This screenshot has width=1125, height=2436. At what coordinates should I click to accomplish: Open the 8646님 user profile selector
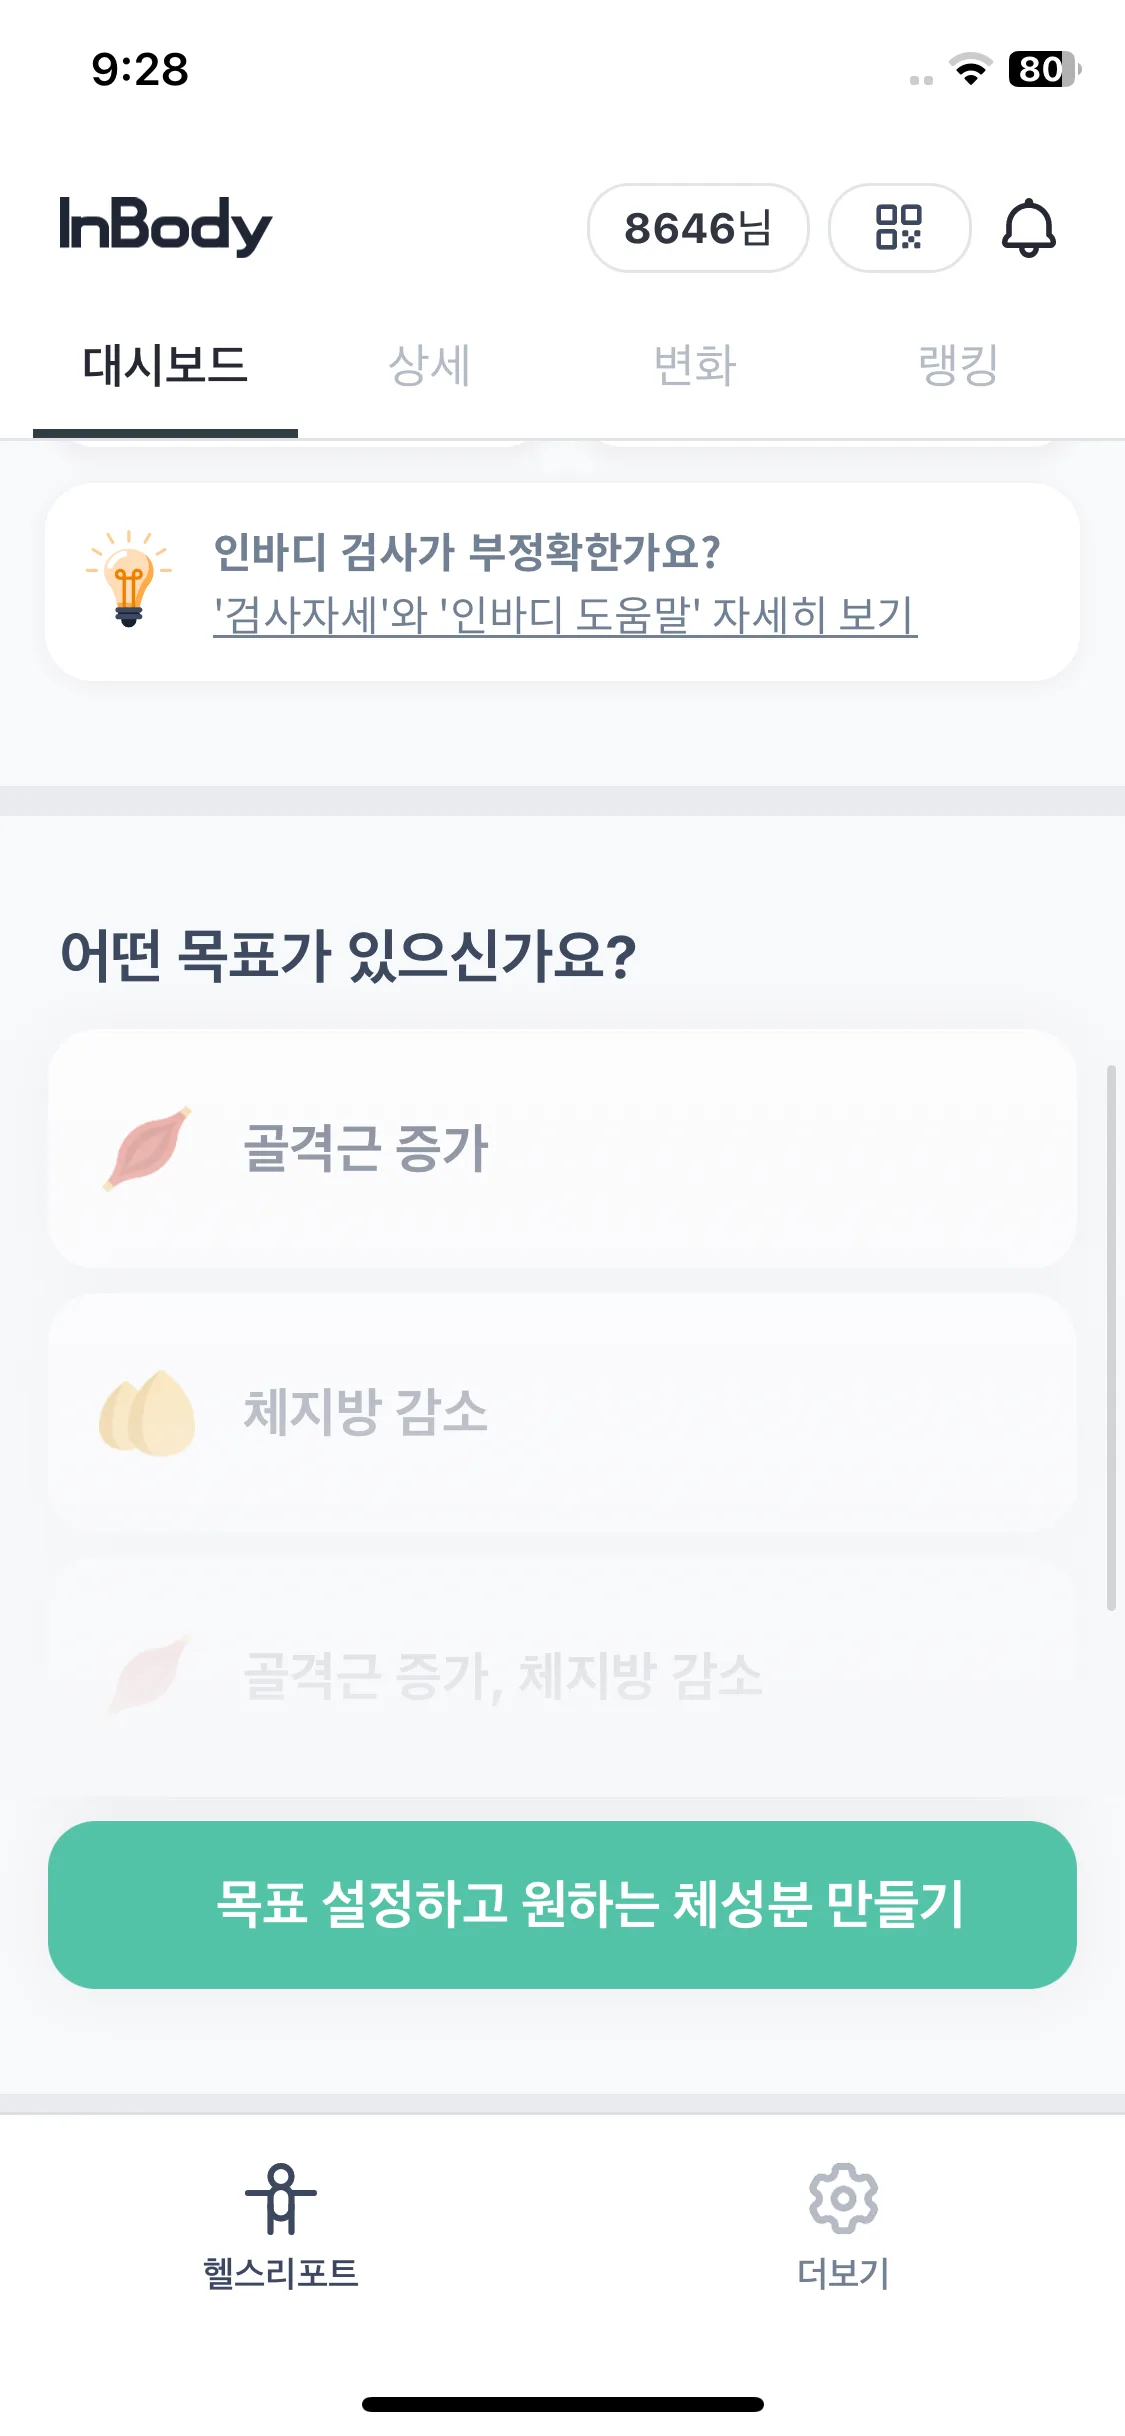pyautogui.click(x=698, y=227)
